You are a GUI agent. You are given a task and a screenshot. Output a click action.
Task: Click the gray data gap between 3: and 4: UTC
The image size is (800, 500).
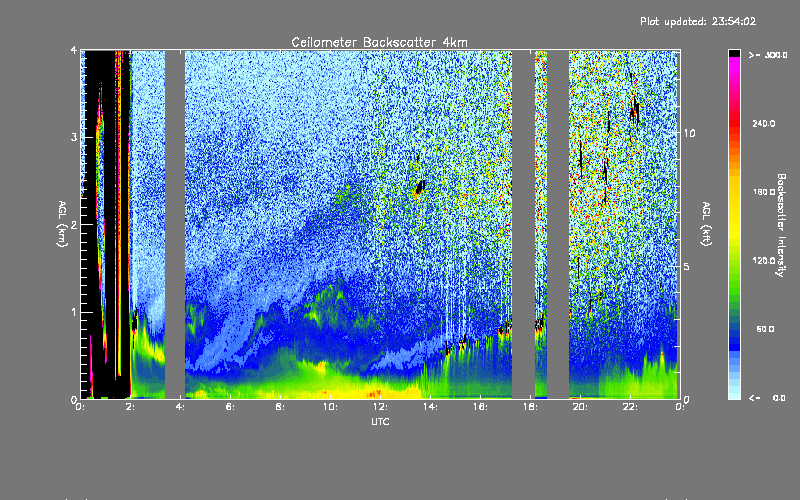tap(175, 224)
